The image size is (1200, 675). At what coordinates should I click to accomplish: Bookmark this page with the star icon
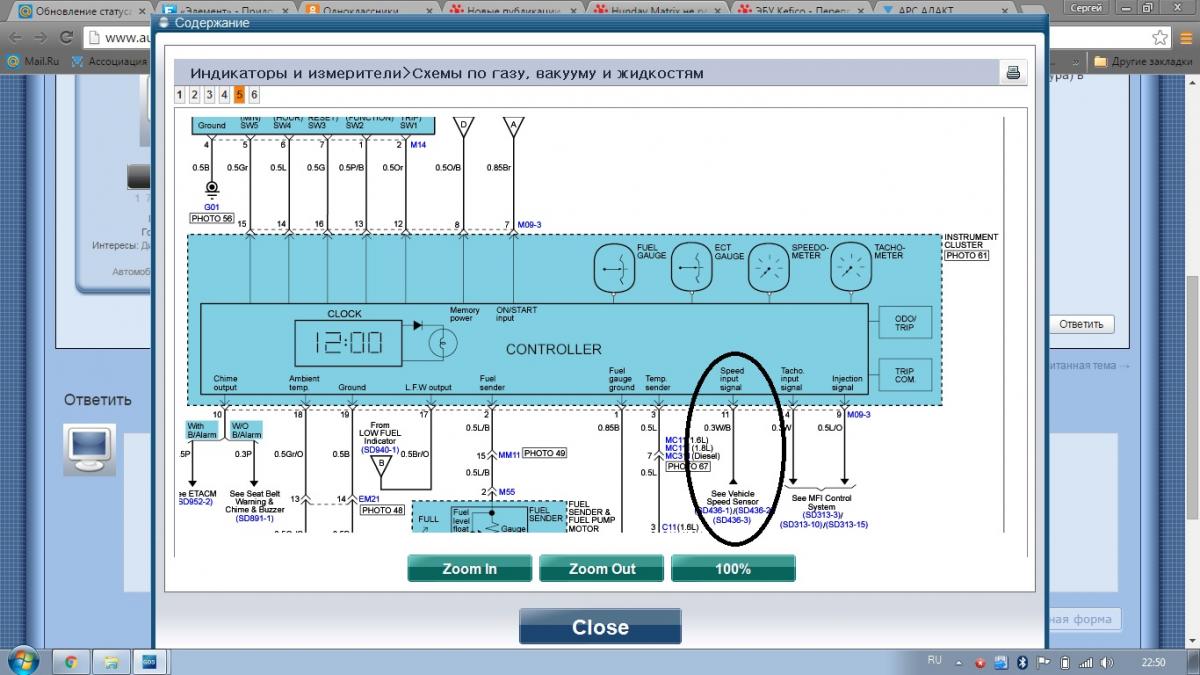(x=1159, y=37)
